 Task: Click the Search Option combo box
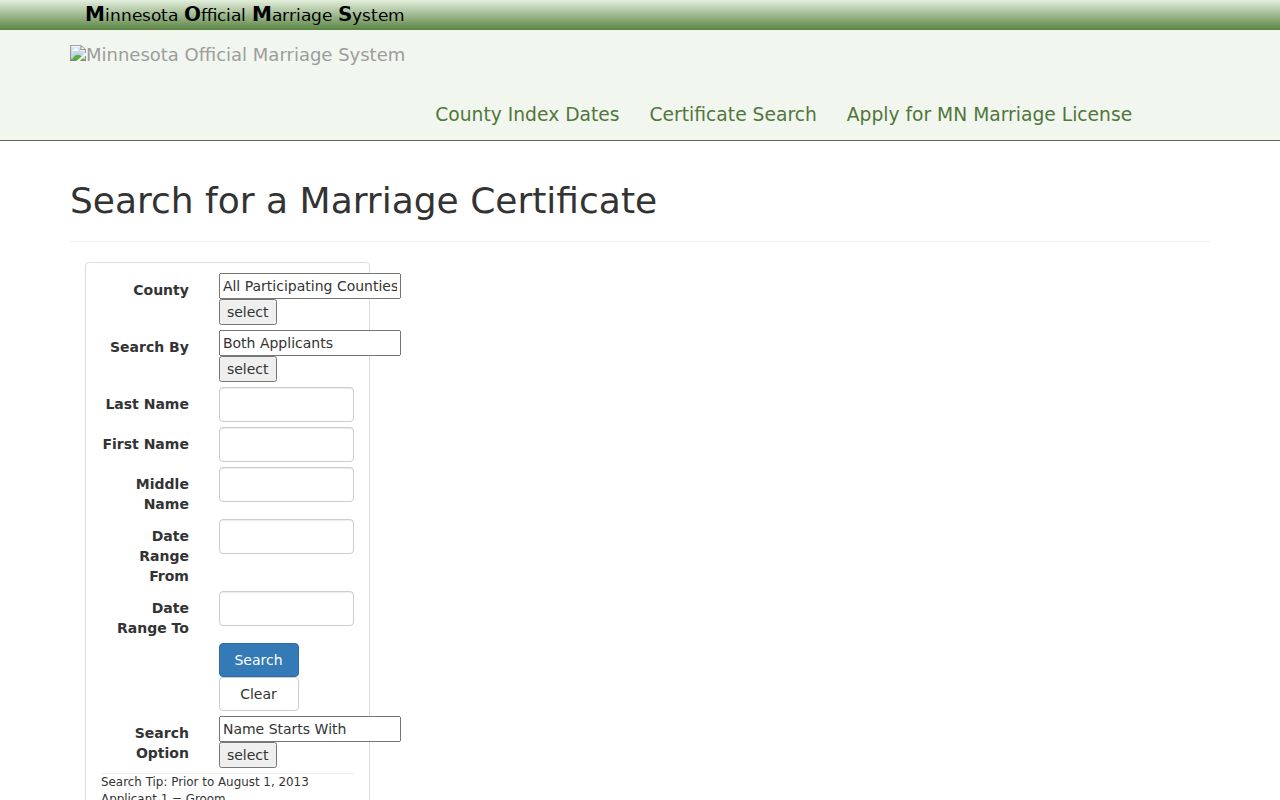point(310,729)
